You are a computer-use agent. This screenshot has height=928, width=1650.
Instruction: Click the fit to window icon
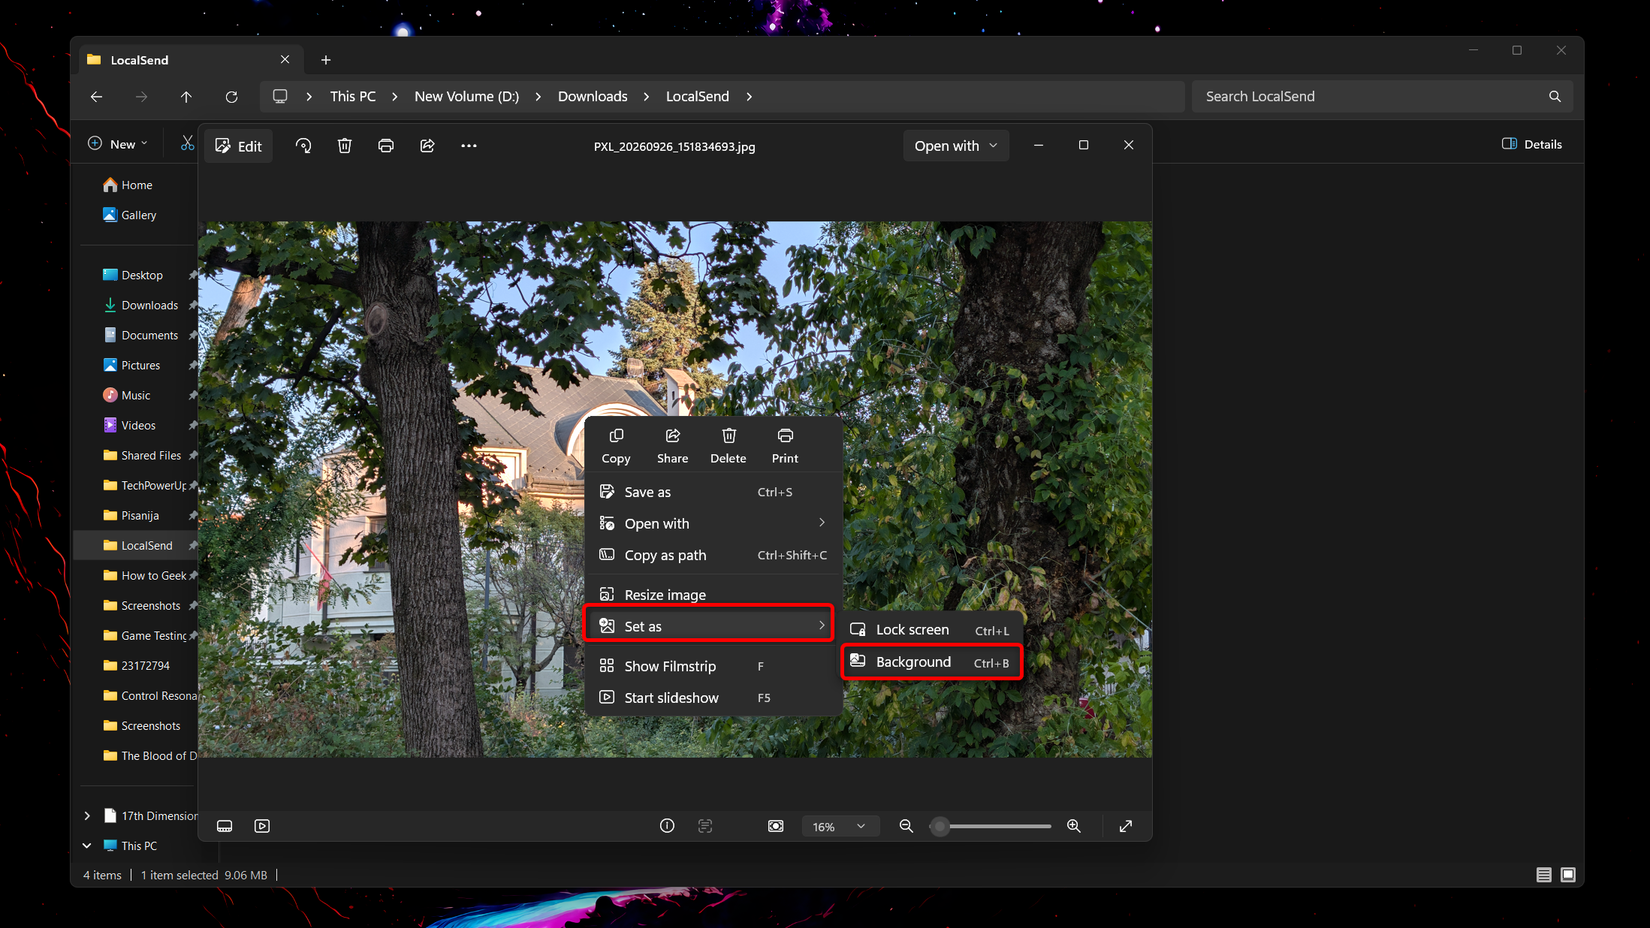pyautogui.click(x=776, y=826)
